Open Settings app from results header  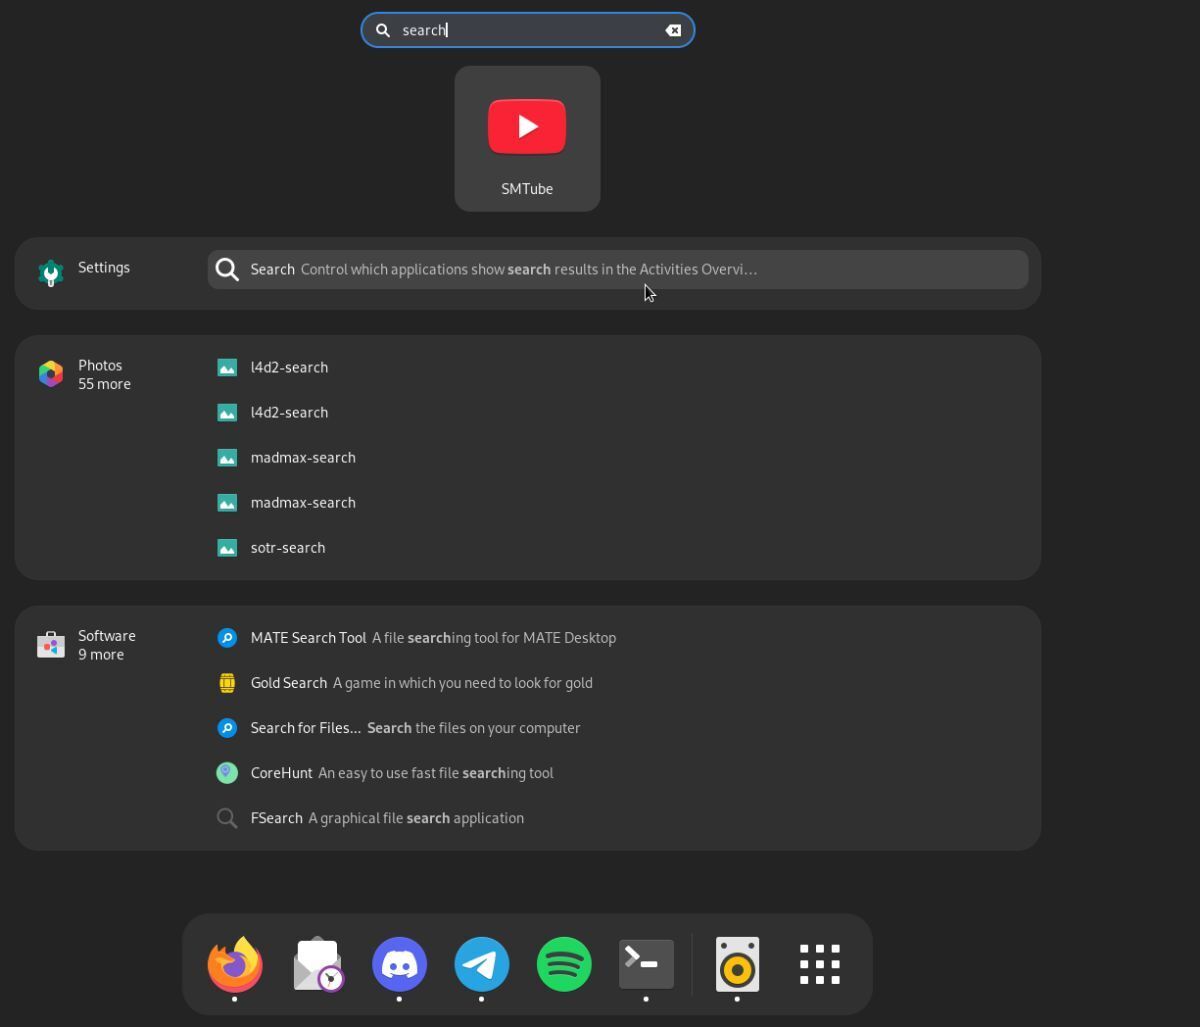point(85,270)
